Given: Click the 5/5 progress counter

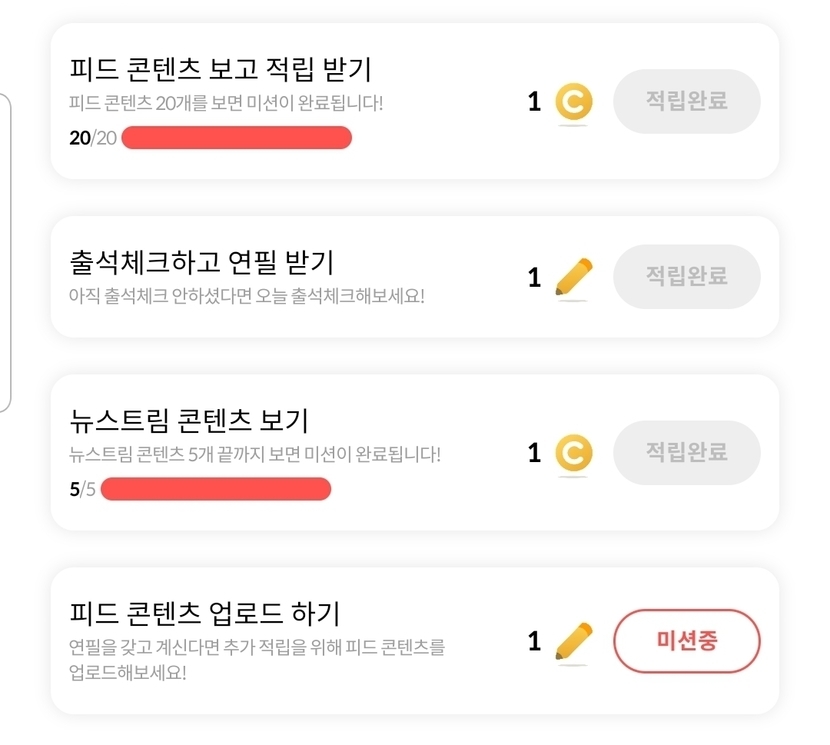Looking at the screenshot, I should point(82,489).
